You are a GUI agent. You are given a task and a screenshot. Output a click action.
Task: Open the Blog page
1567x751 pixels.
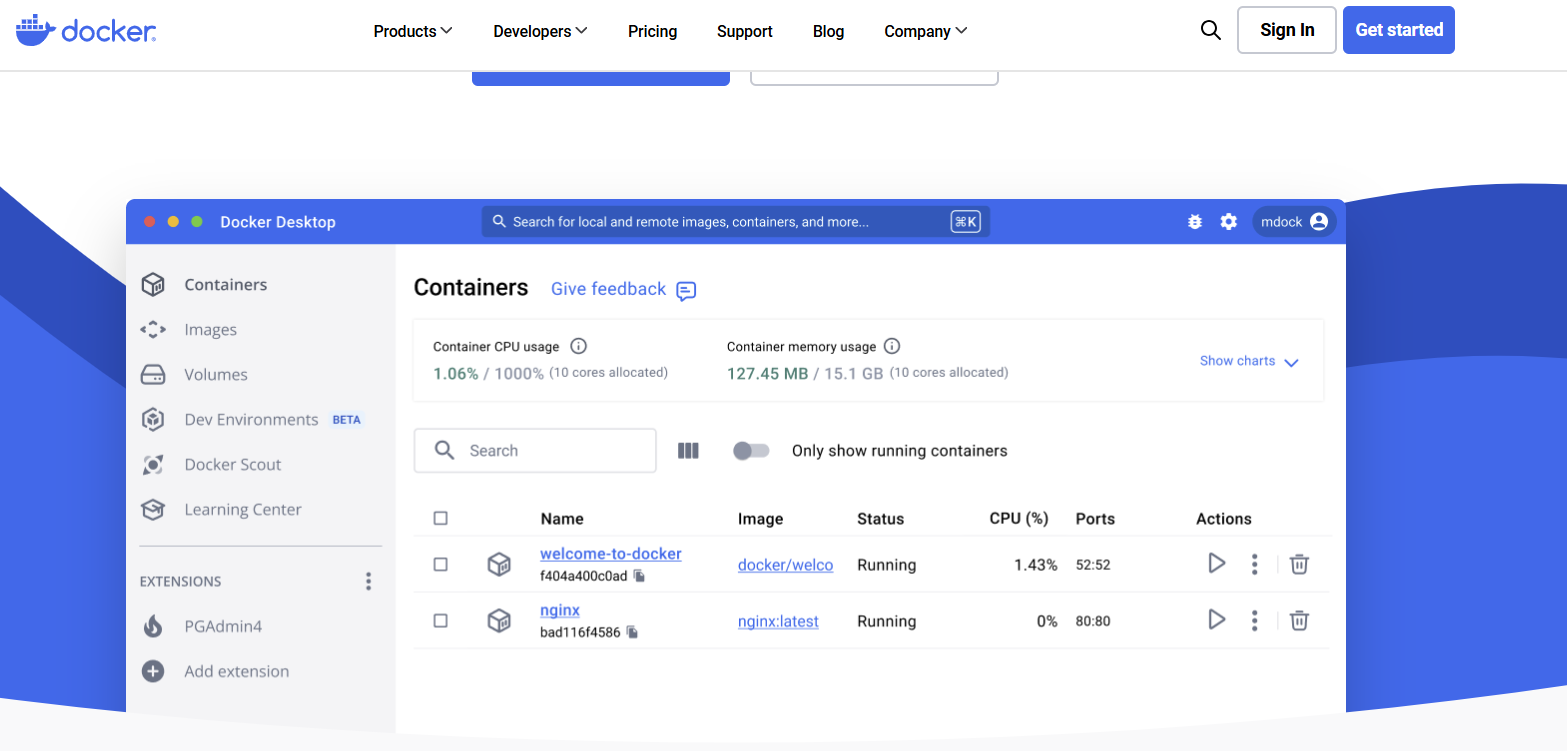point(829,31)
